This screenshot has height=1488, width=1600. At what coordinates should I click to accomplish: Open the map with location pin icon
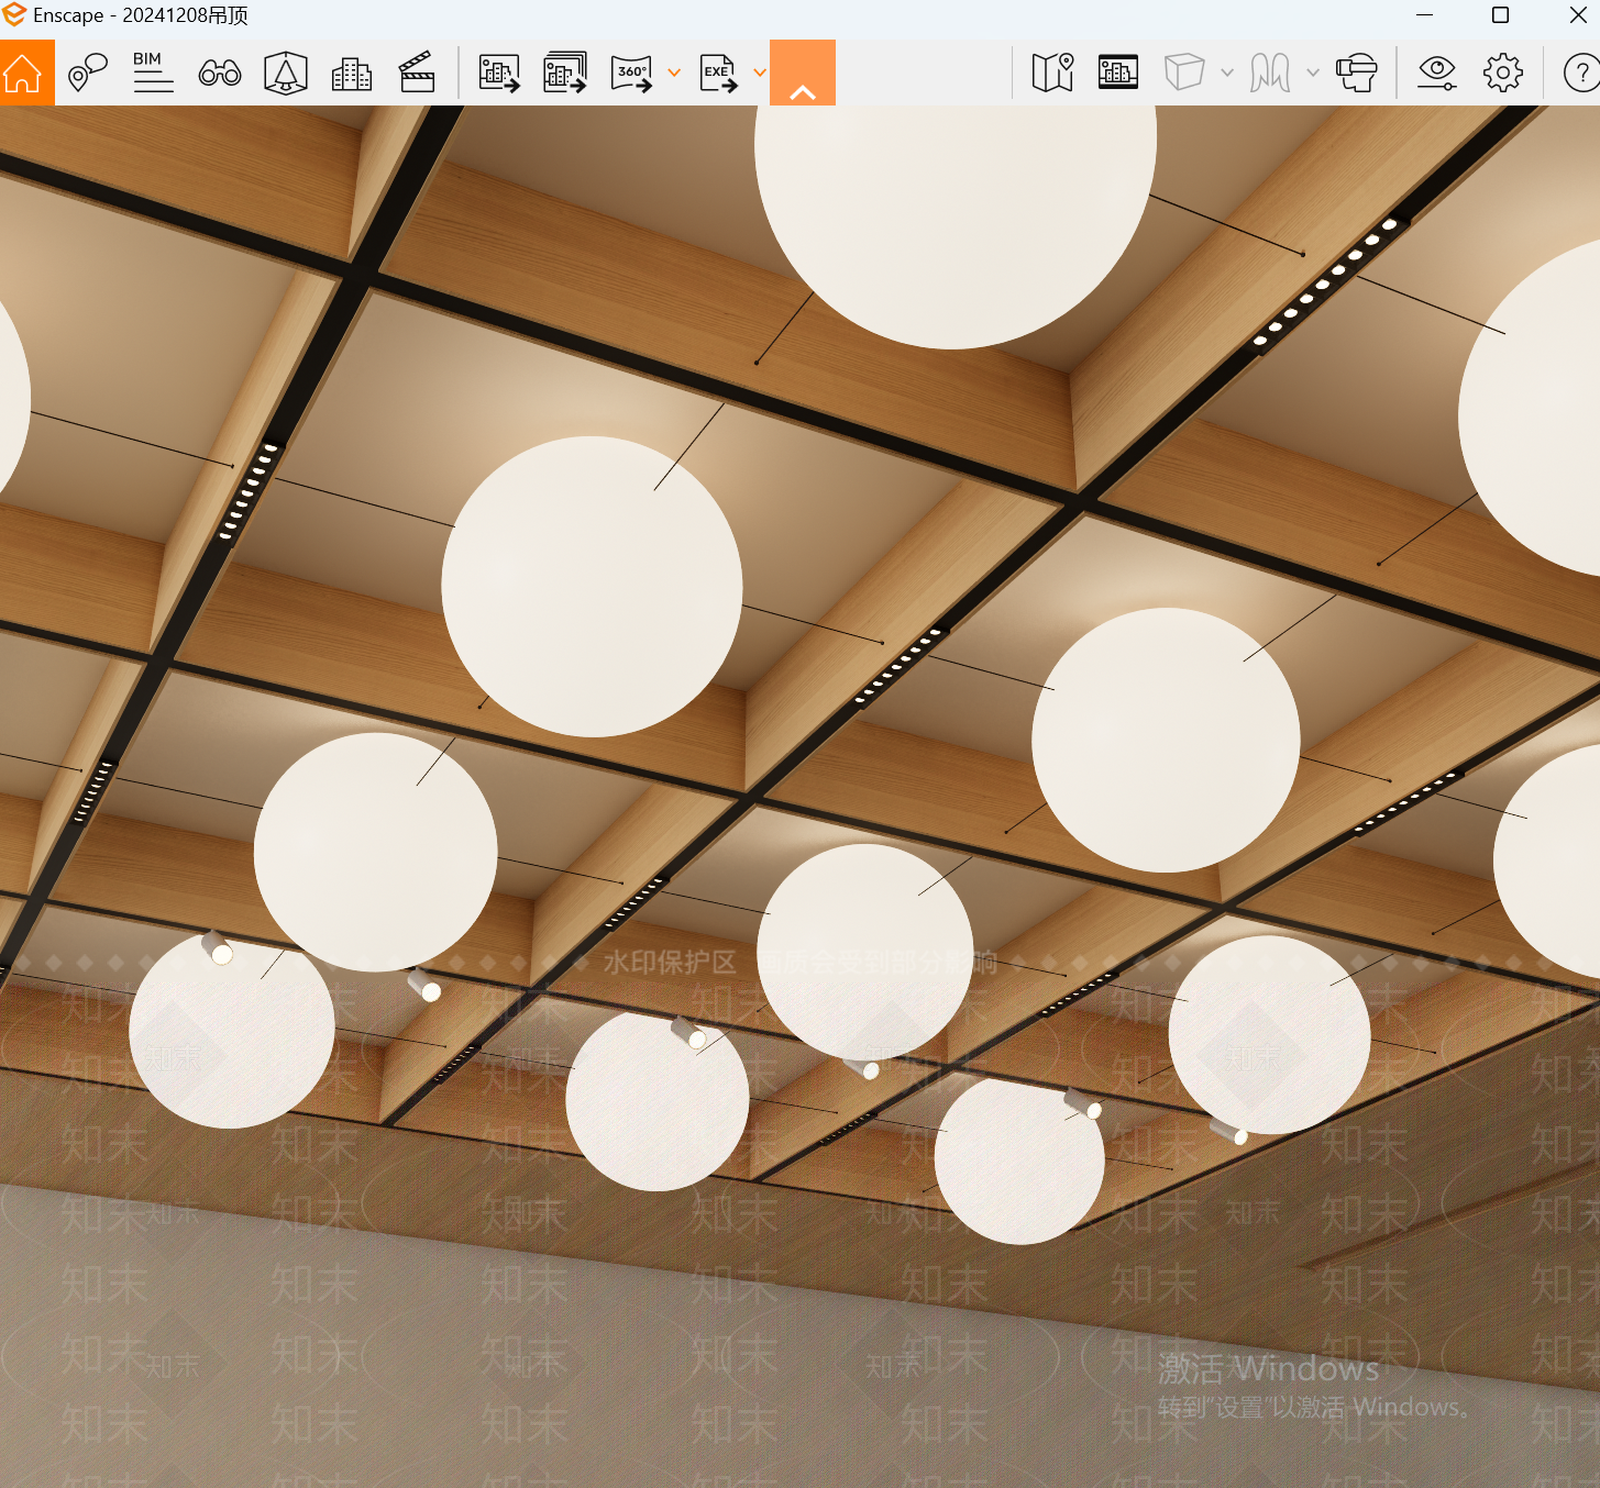[x=1053, y=73]
